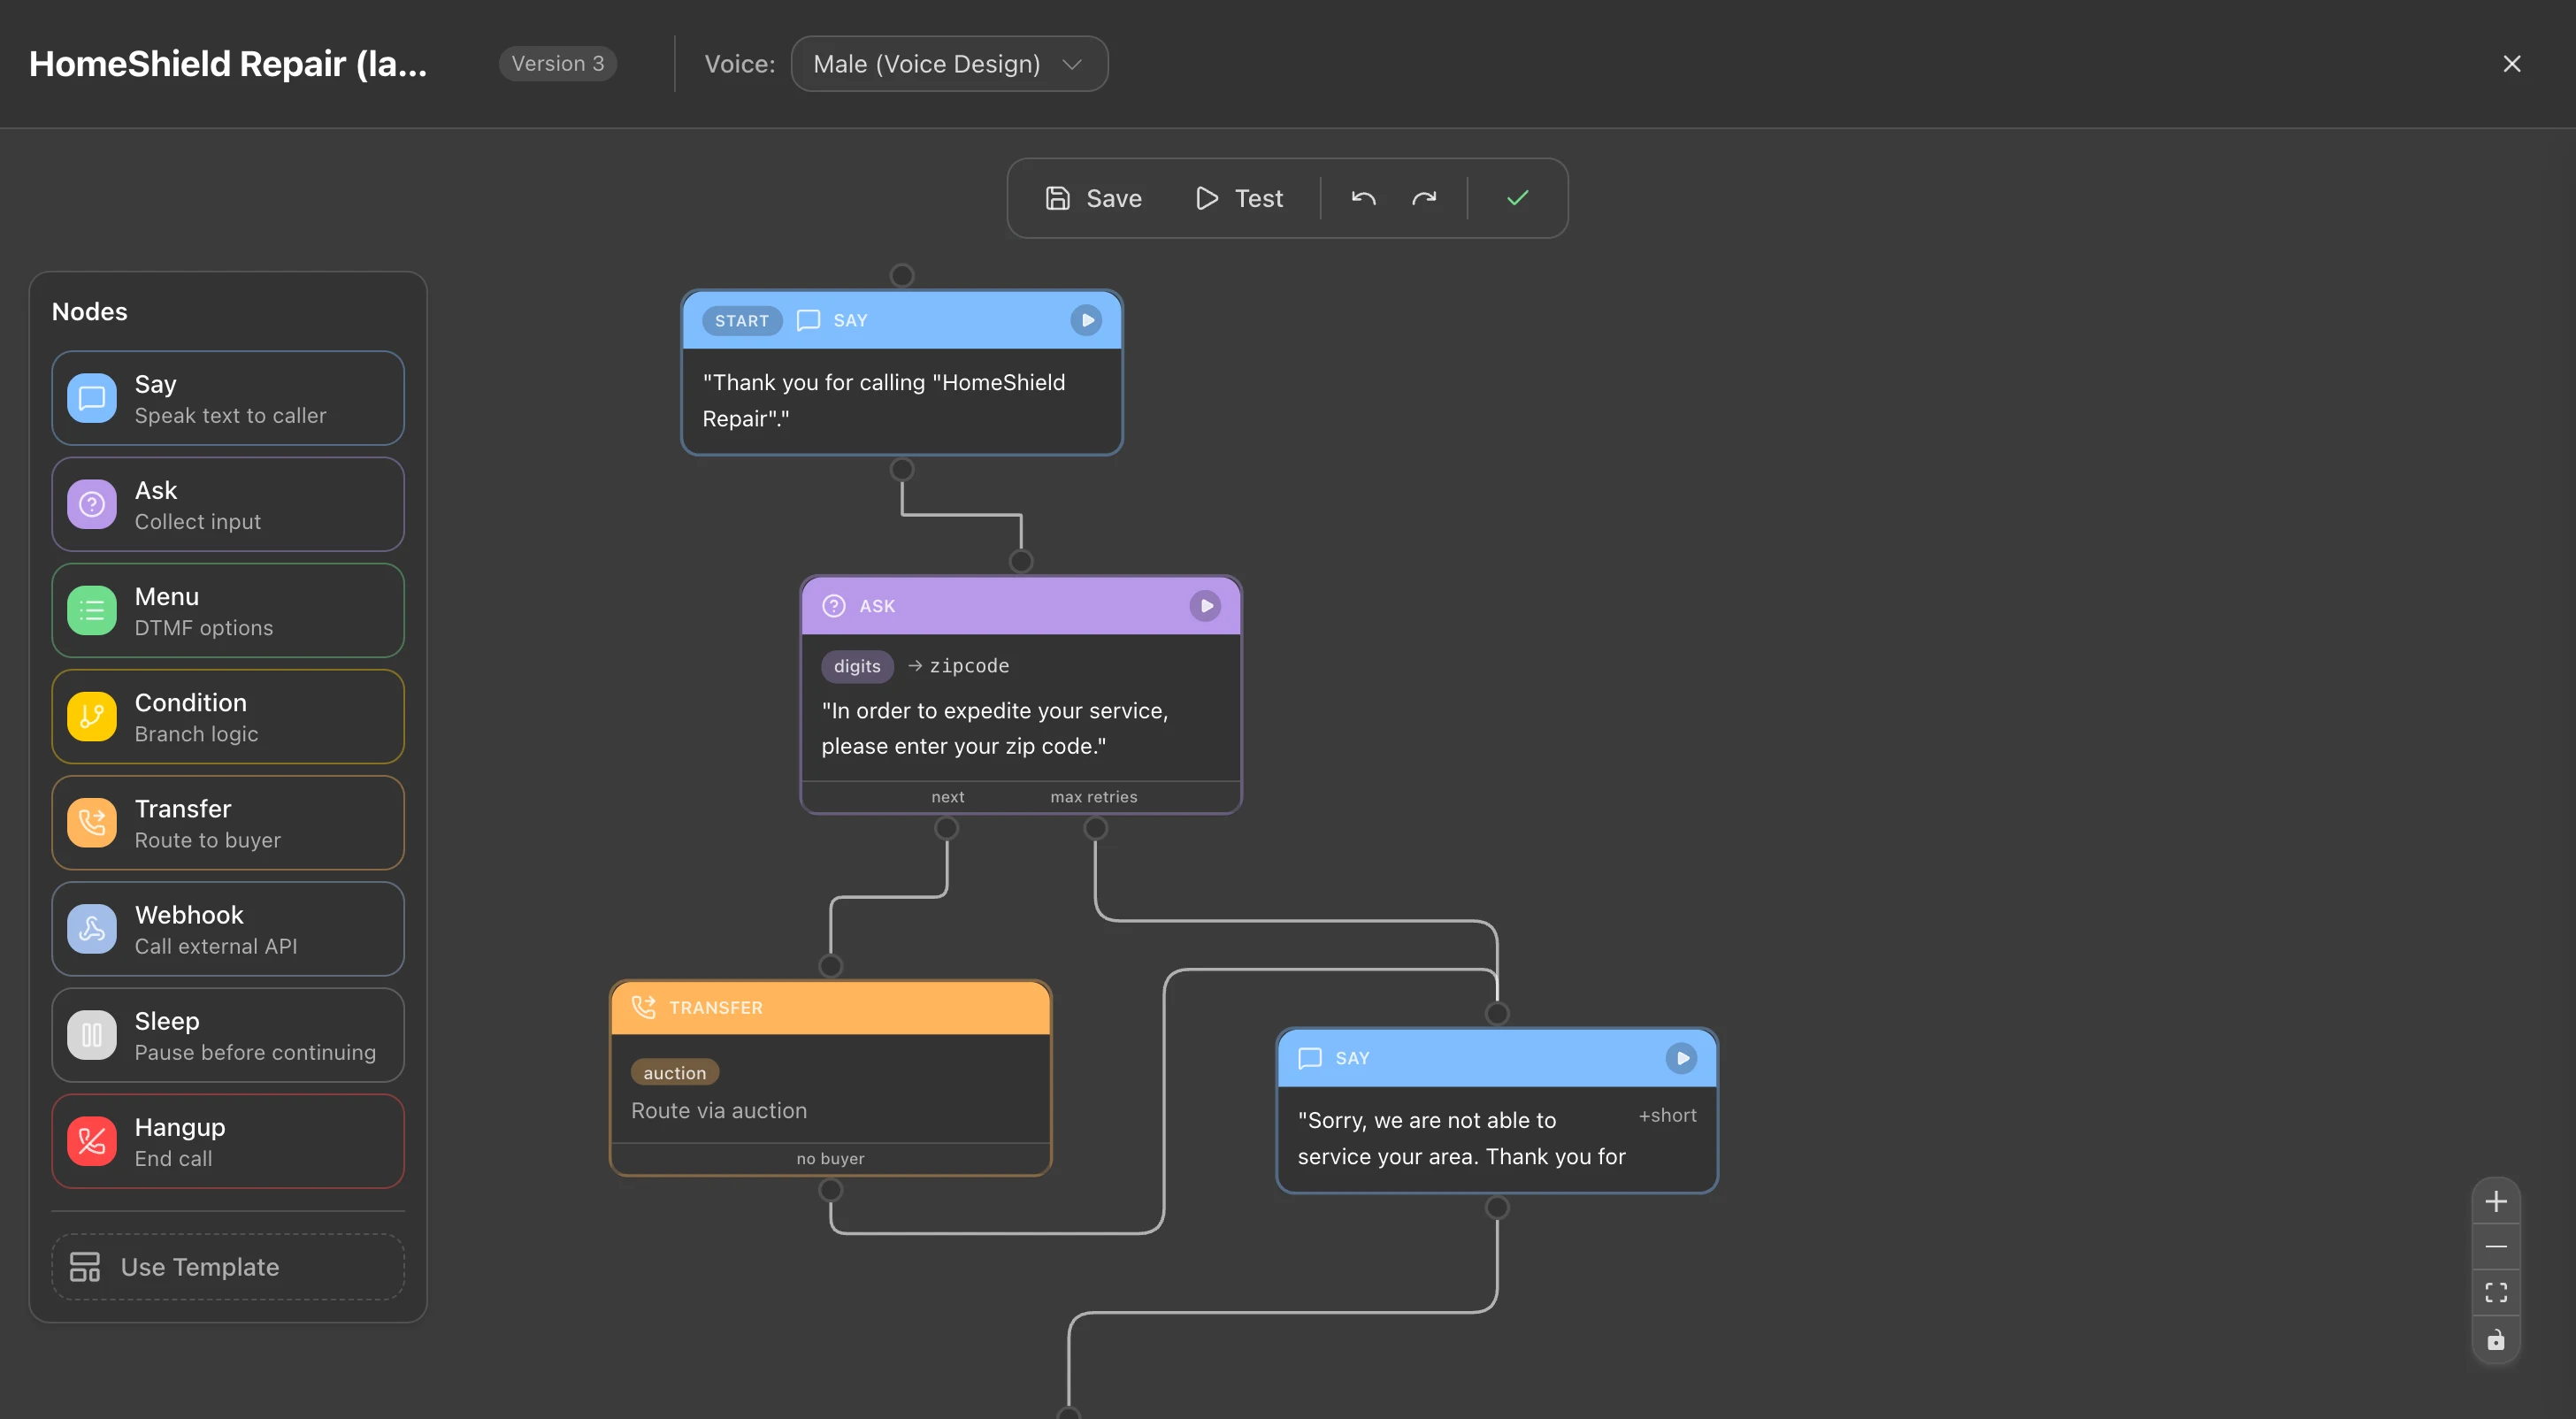Viewport: 2576px width, 1419px height.
Task: Fit the flow to view
Action: pyautogui.click(x=2496, y=1293)
